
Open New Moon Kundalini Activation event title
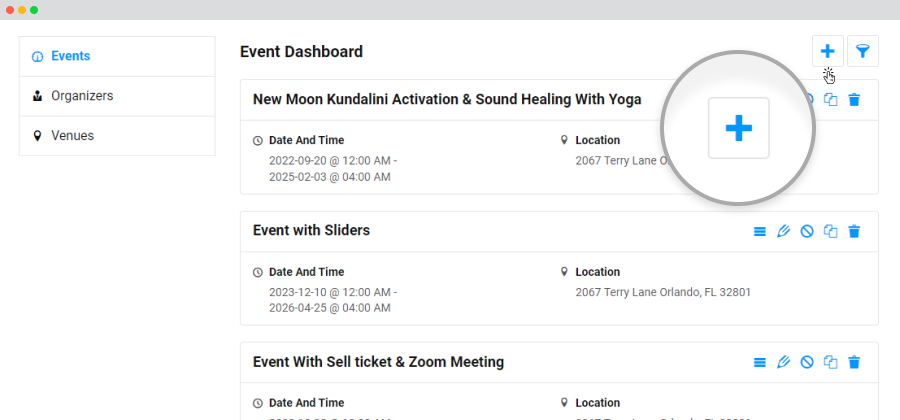[447, 100]
